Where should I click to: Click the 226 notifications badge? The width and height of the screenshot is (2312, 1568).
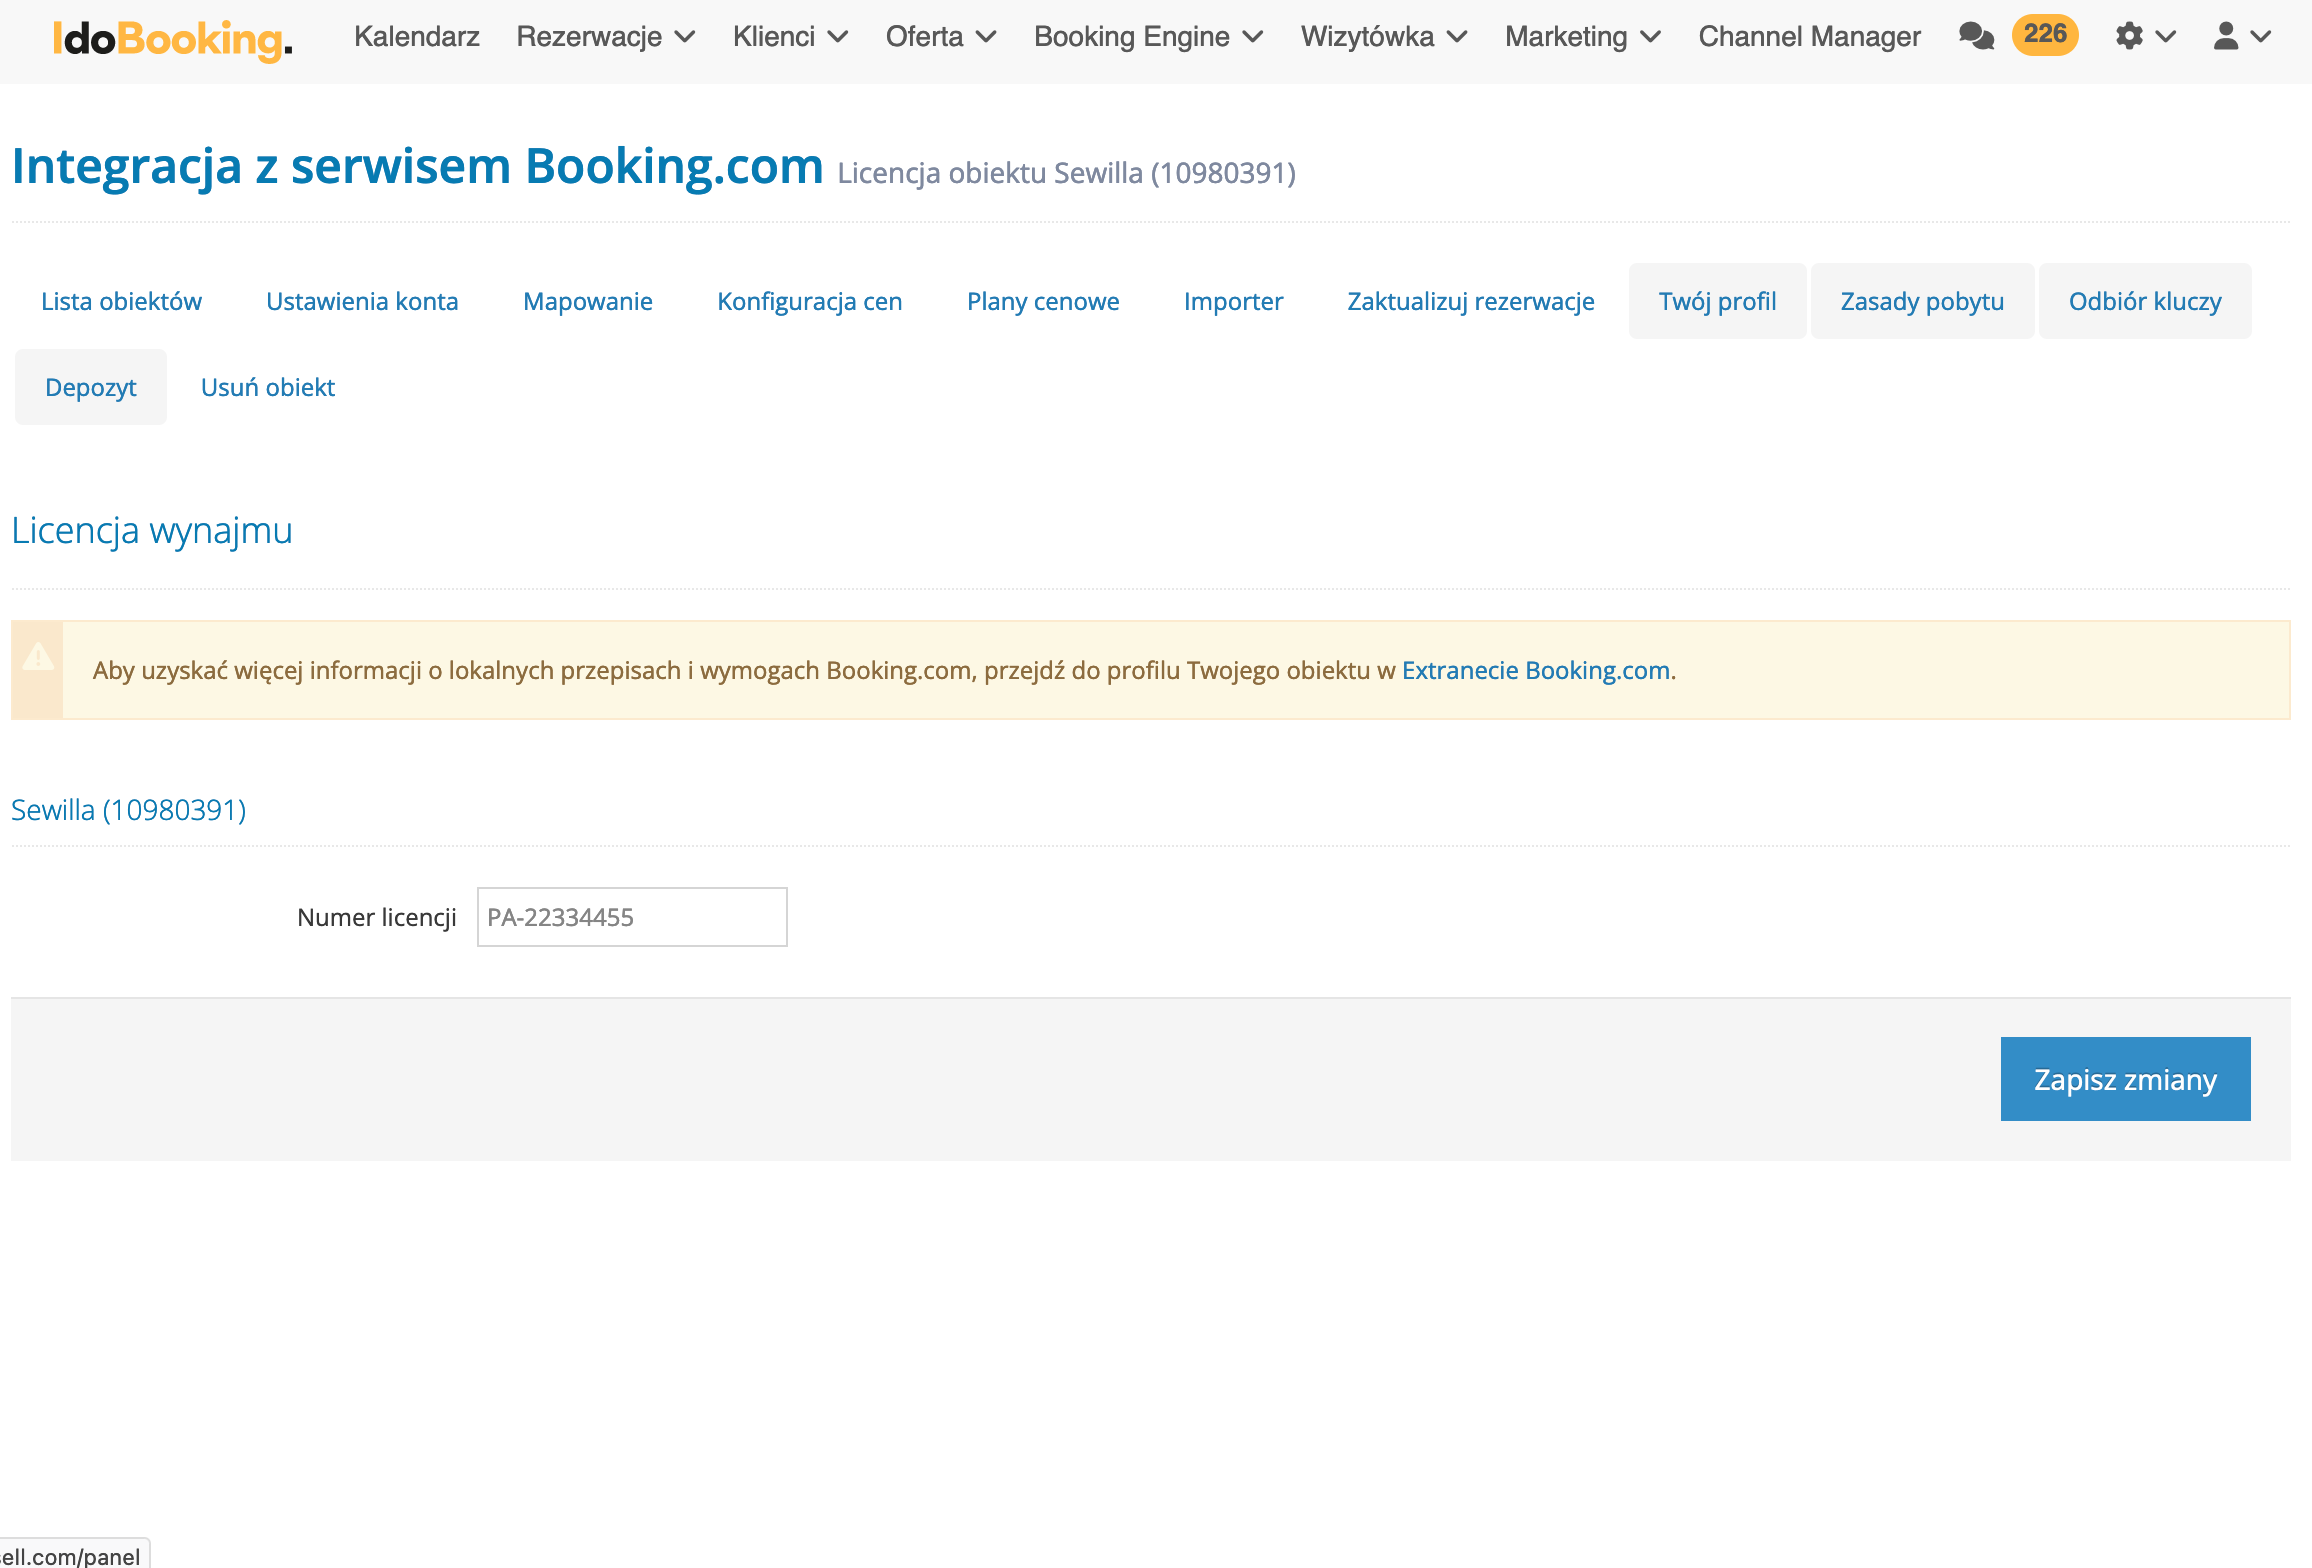[x=2044, y=35]
